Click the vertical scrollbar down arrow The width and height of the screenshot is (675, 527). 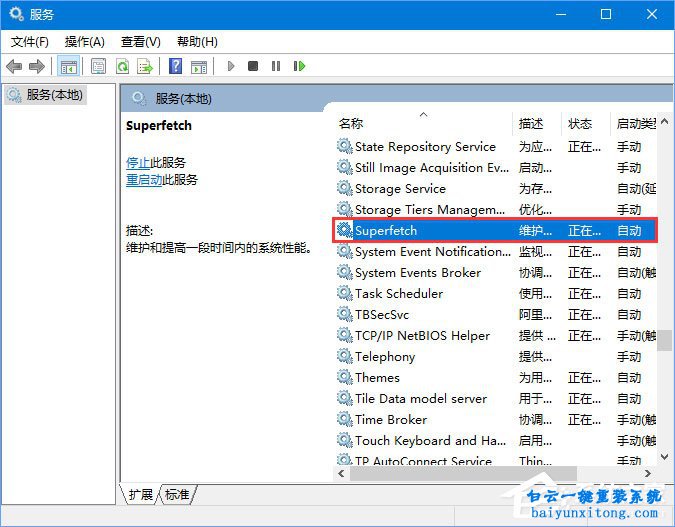665,457
